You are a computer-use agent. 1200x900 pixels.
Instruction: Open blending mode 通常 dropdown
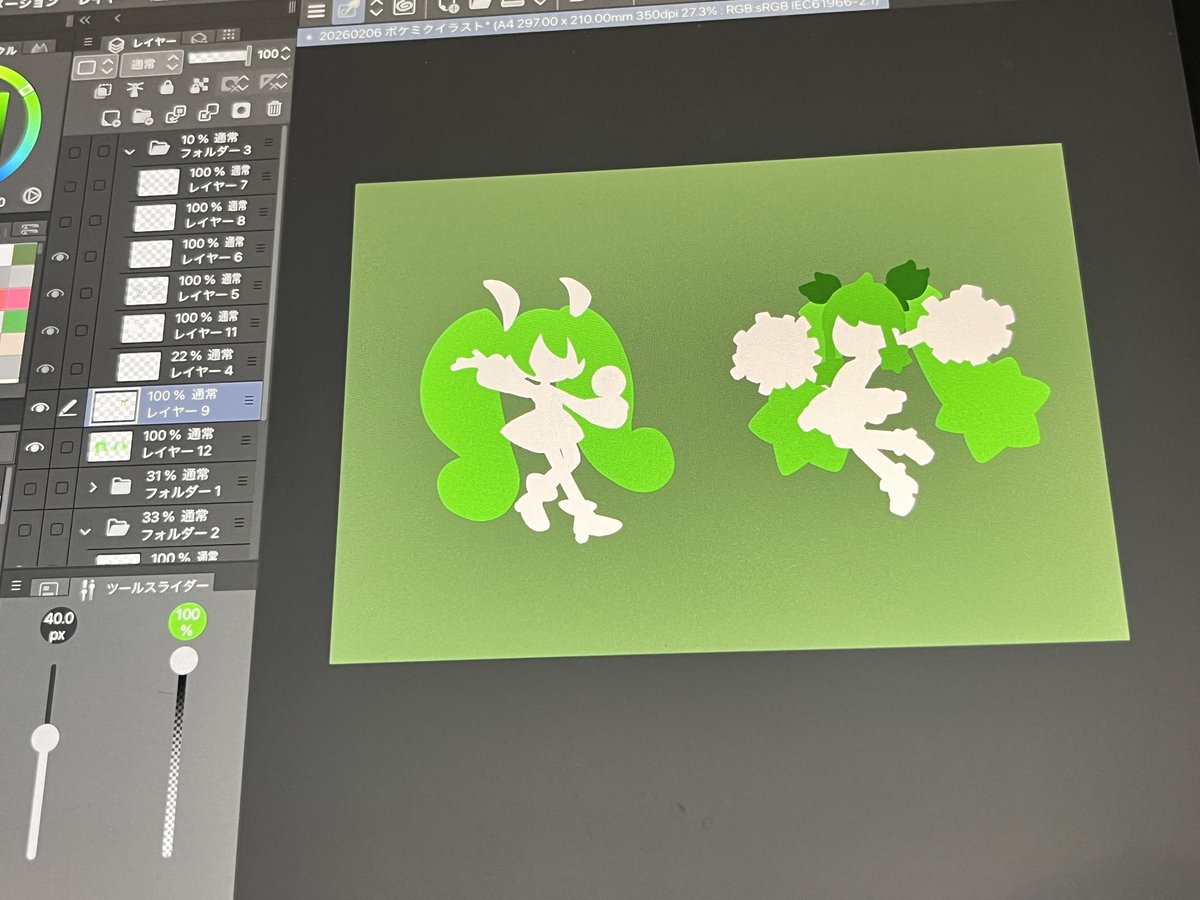pyautogui.click(x=151, y=64)
